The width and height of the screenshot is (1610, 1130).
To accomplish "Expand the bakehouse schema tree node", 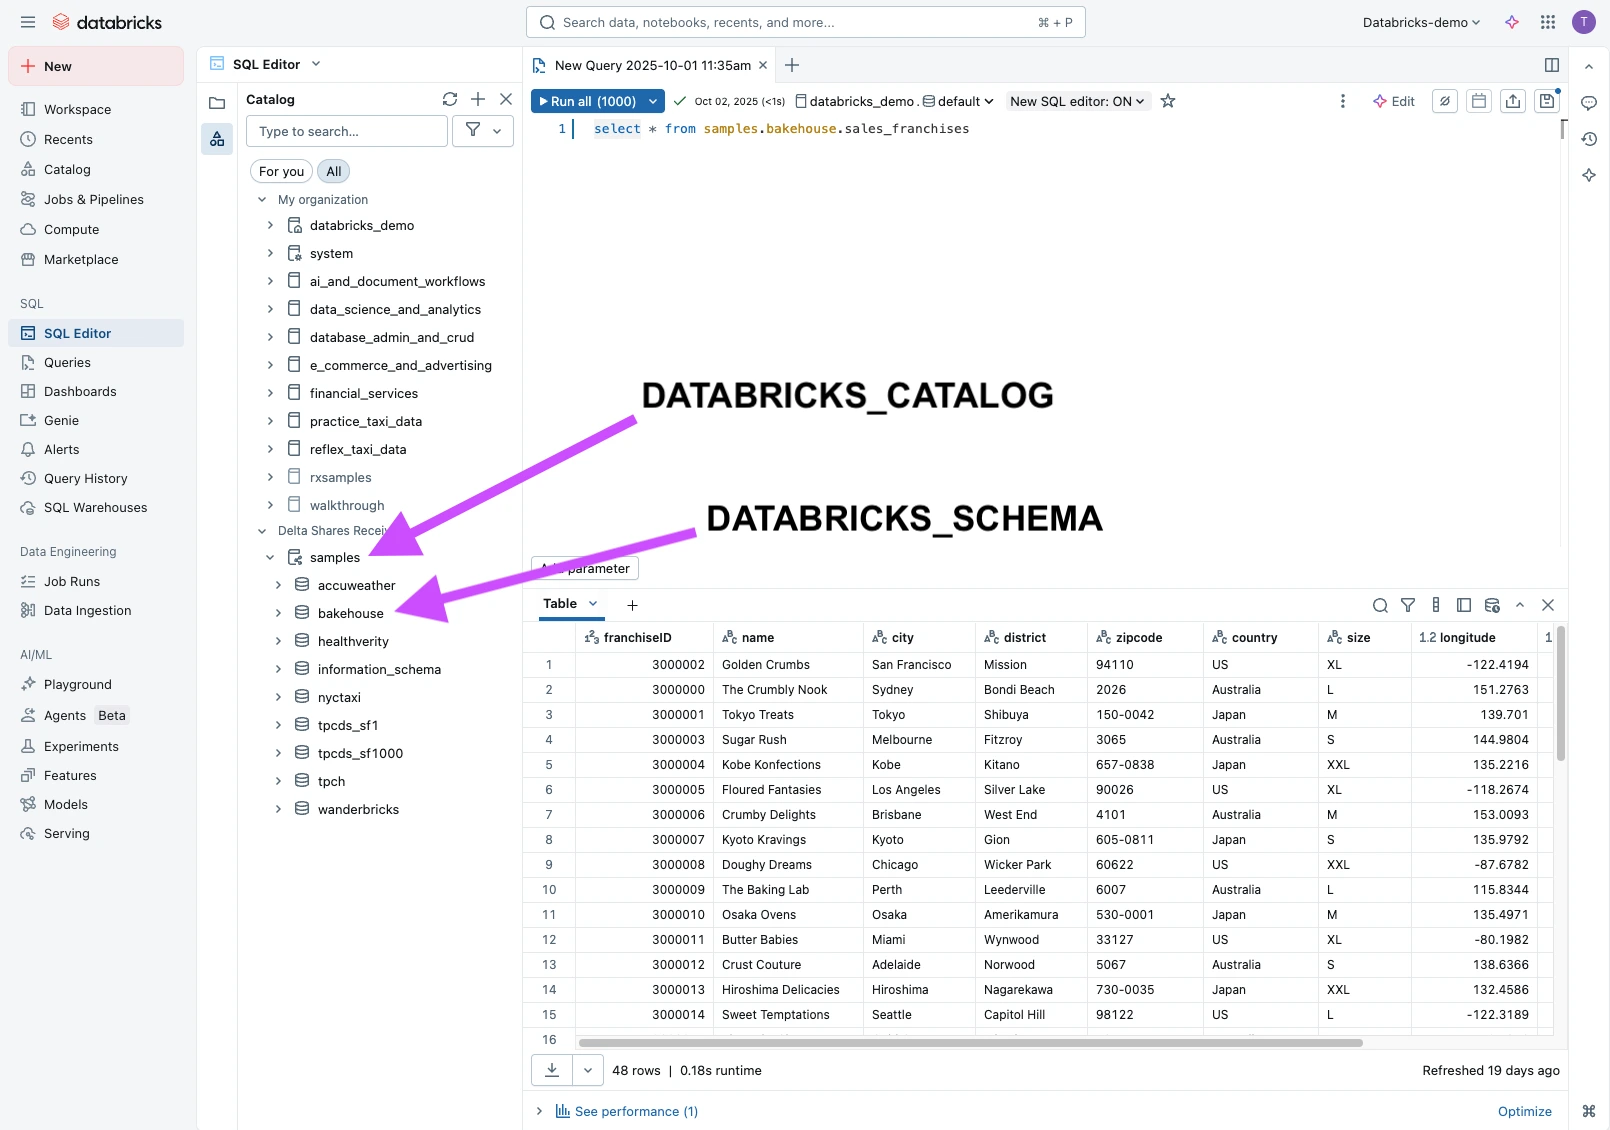I will tap(278, 613).
